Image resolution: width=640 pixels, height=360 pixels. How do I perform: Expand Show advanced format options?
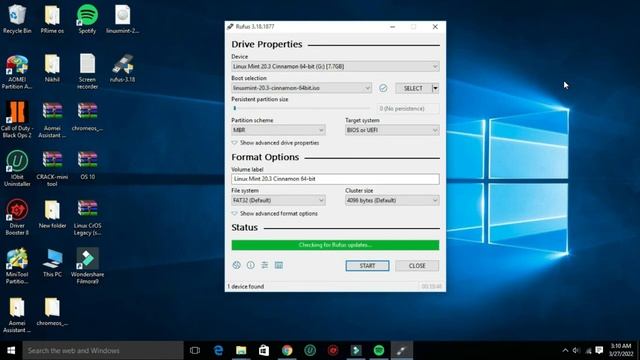tap(275, 213)
